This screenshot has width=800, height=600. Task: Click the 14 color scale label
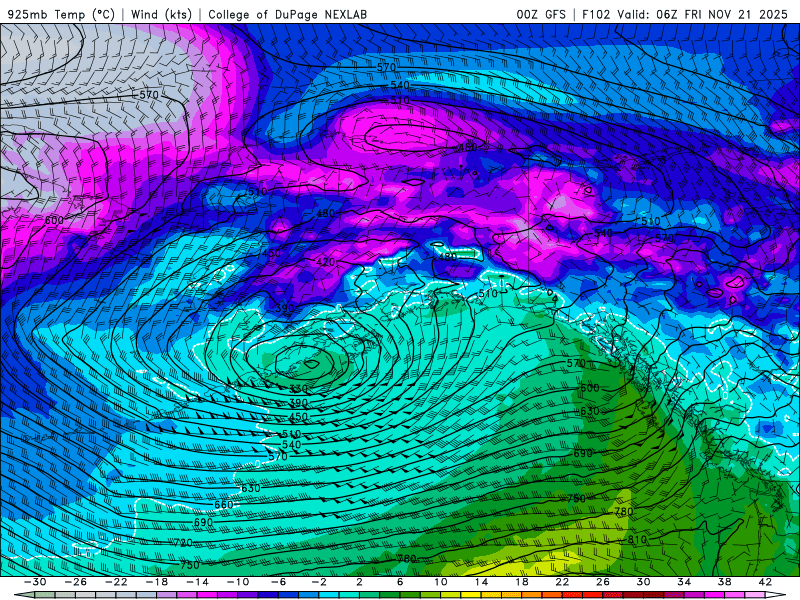pos(481,582)
